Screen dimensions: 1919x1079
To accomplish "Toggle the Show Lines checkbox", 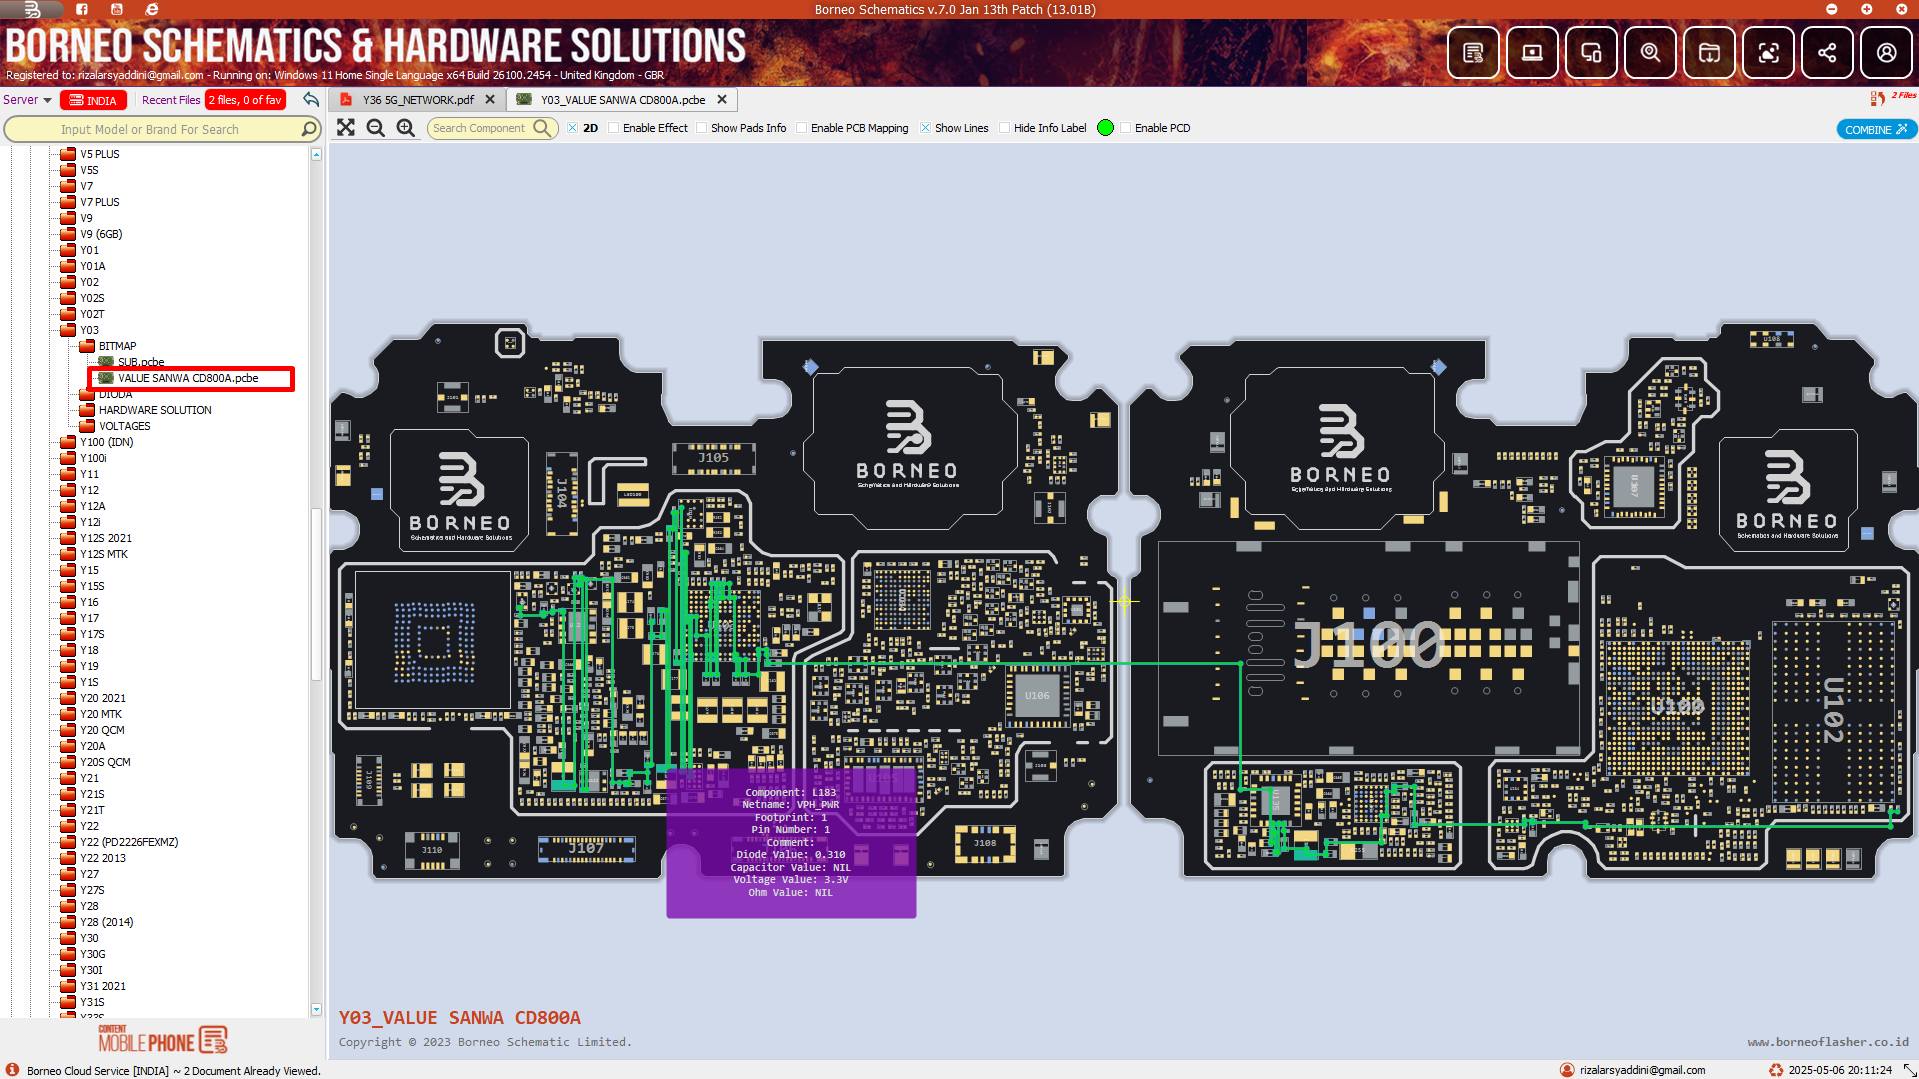I will coord(926,128).
